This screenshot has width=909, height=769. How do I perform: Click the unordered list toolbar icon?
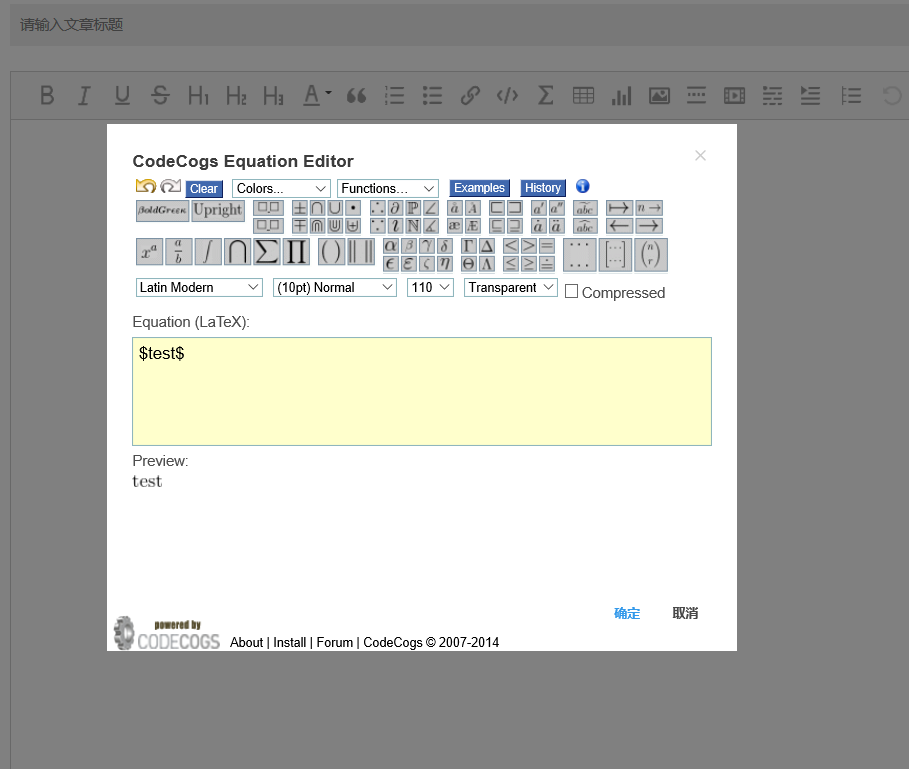(x=432, y=95)
